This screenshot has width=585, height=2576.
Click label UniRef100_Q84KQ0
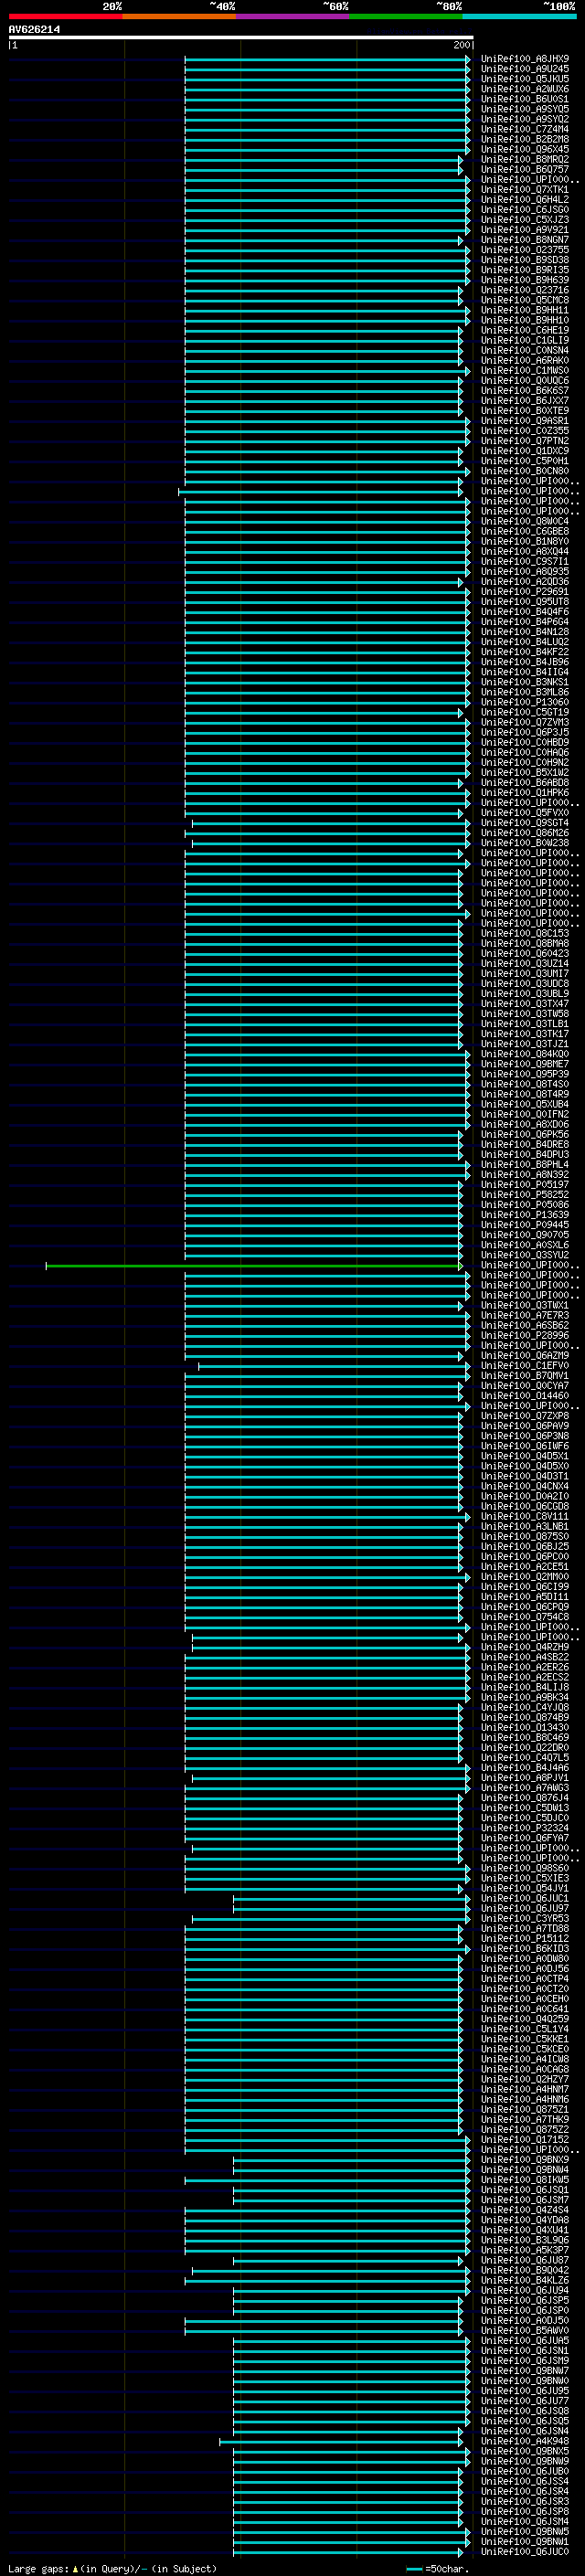pyautogui.click(x=525, y=1054)
